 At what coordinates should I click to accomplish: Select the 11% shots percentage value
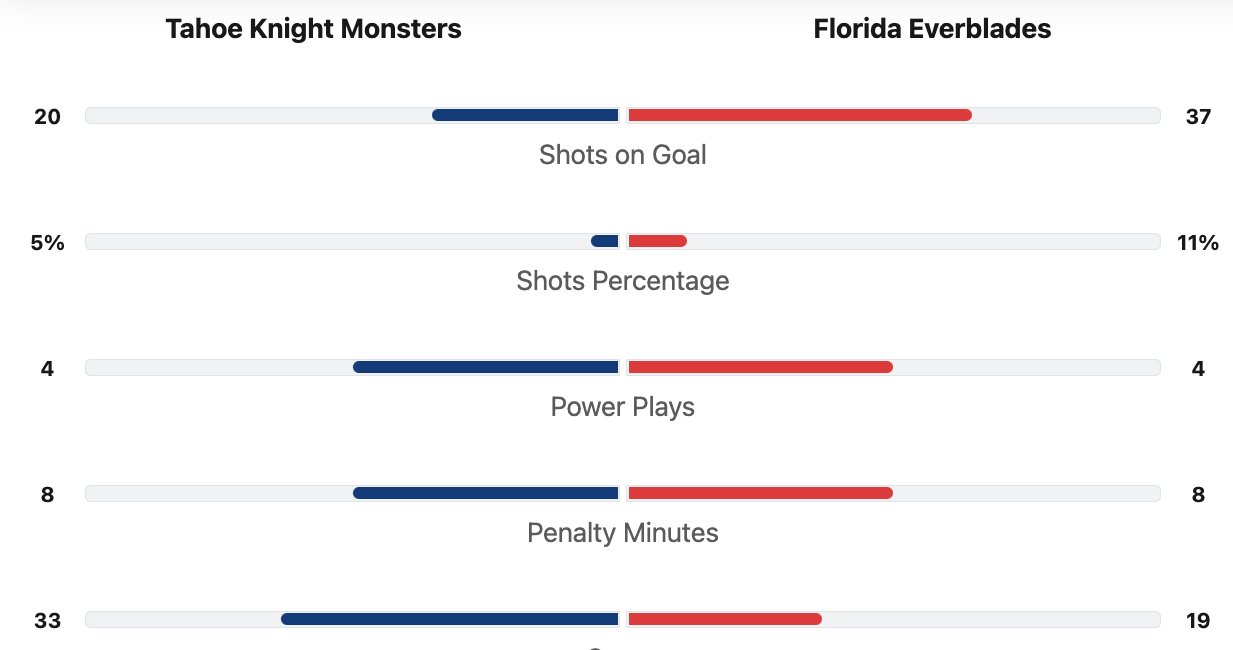(x=1198, y=243)
